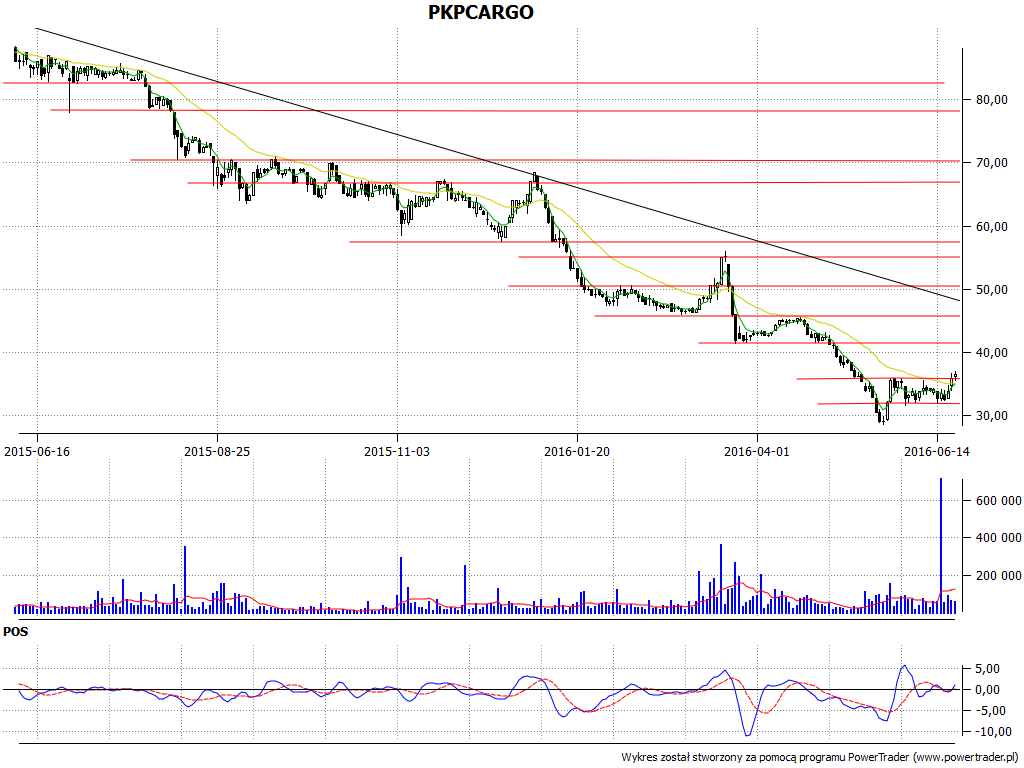This screenshot has width=1024, height=768.
Task: Click the PowerTrader credit text
Action: pos(821,758)
